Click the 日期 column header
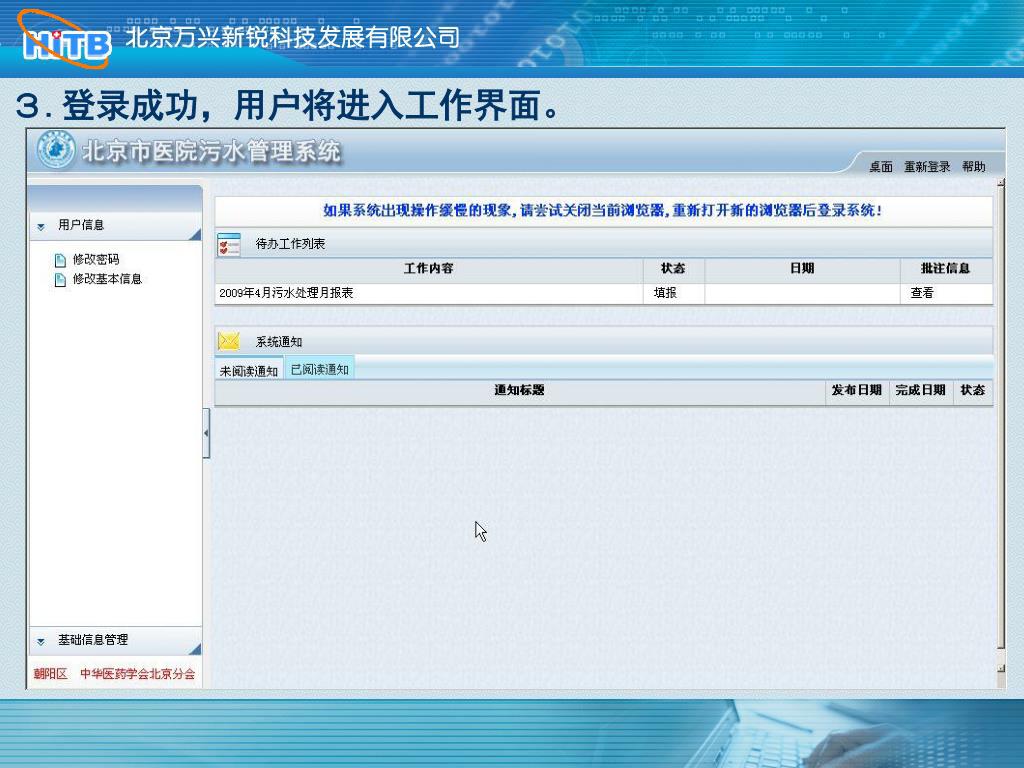Screen dimensions: 1024x768 [x=802, y=268]
